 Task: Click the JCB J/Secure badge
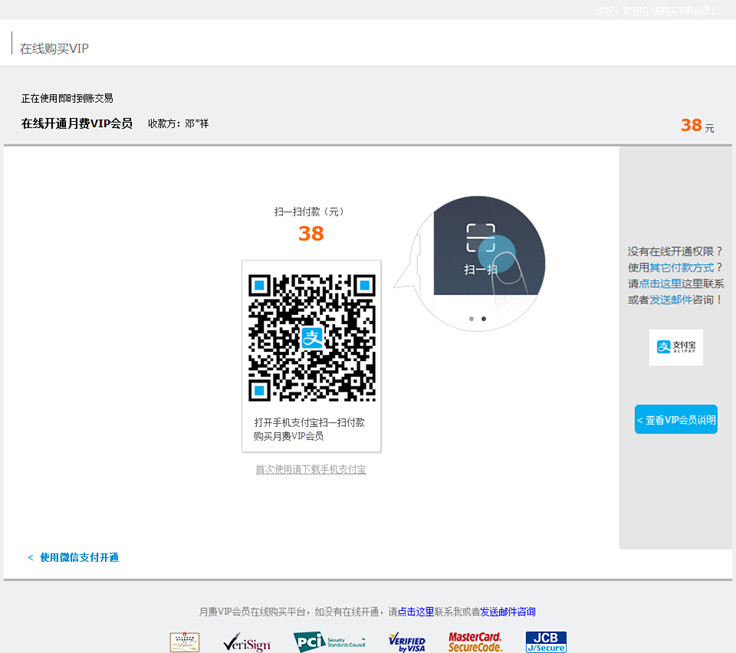546,642
